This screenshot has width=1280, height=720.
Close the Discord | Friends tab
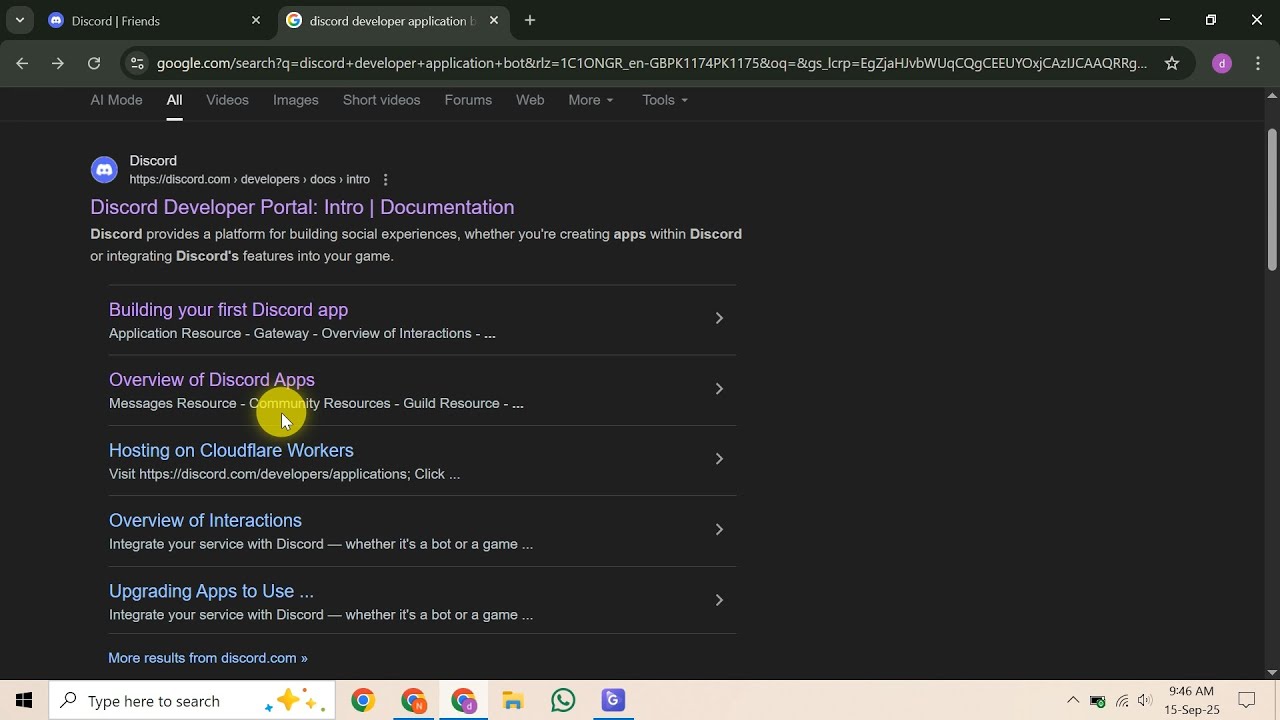[256, 20]
